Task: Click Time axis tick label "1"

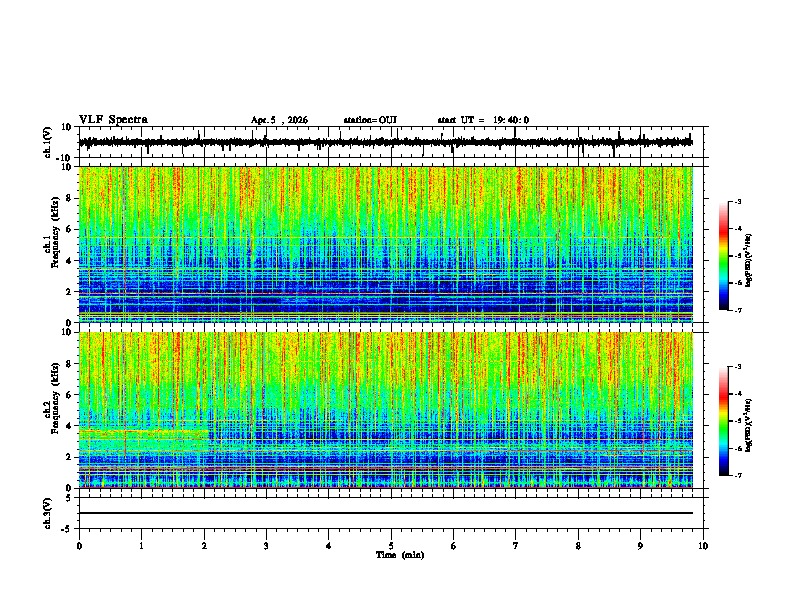Action: coord(141,546)
